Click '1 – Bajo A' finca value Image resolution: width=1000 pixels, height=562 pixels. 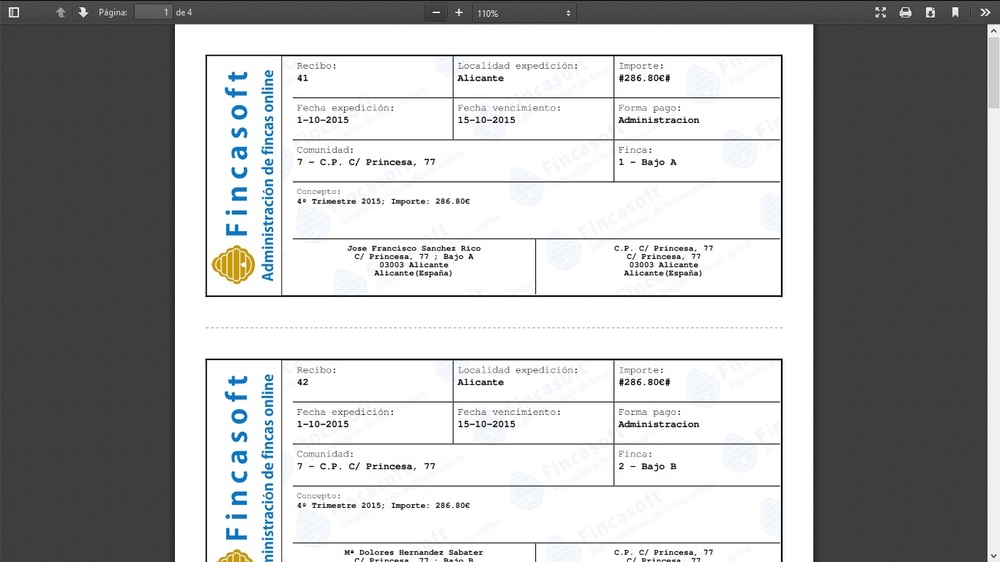(x=647, y=162)
